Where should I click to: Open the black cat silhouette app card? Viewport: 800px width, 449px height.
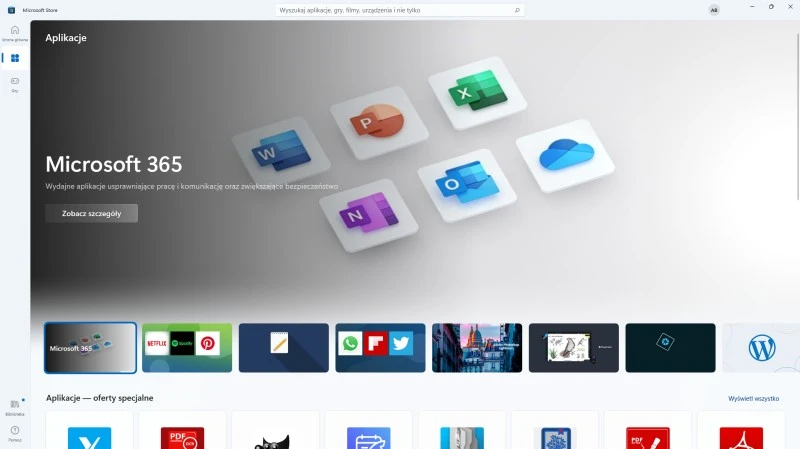pyautogui.click(x=276, y=431)
